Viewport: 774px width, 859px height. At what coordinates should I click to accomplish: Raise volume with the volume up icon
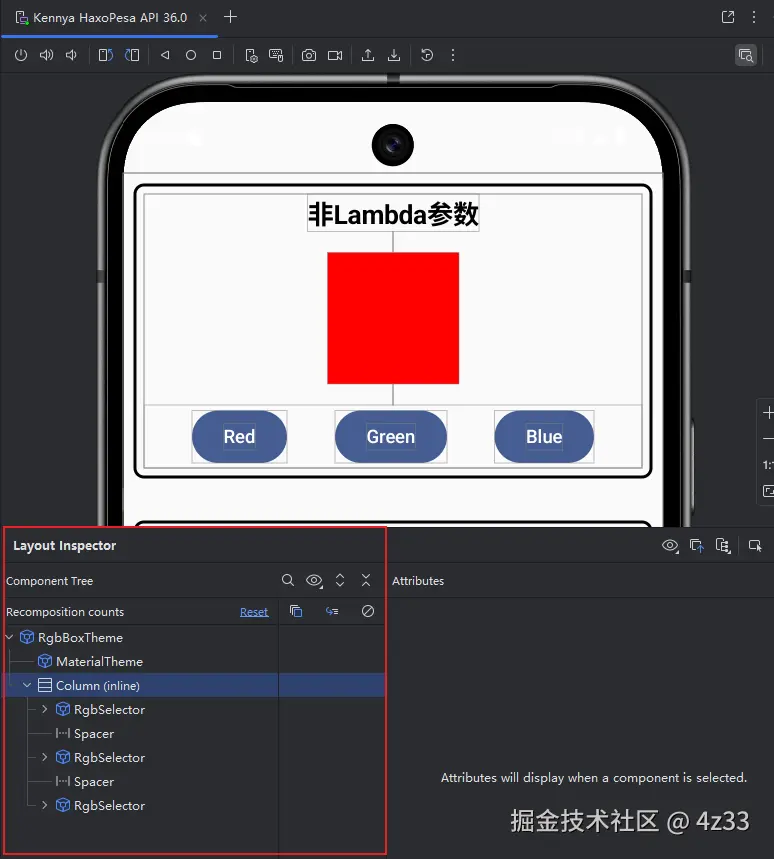[x=47, y=55]
